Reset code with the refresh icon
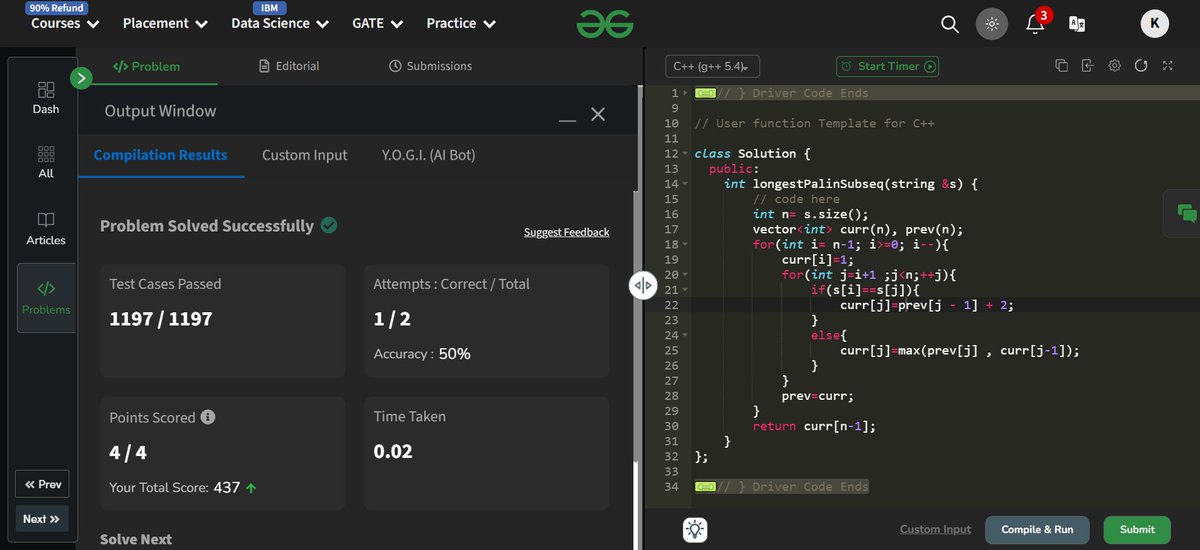 tap(1141, 66)
